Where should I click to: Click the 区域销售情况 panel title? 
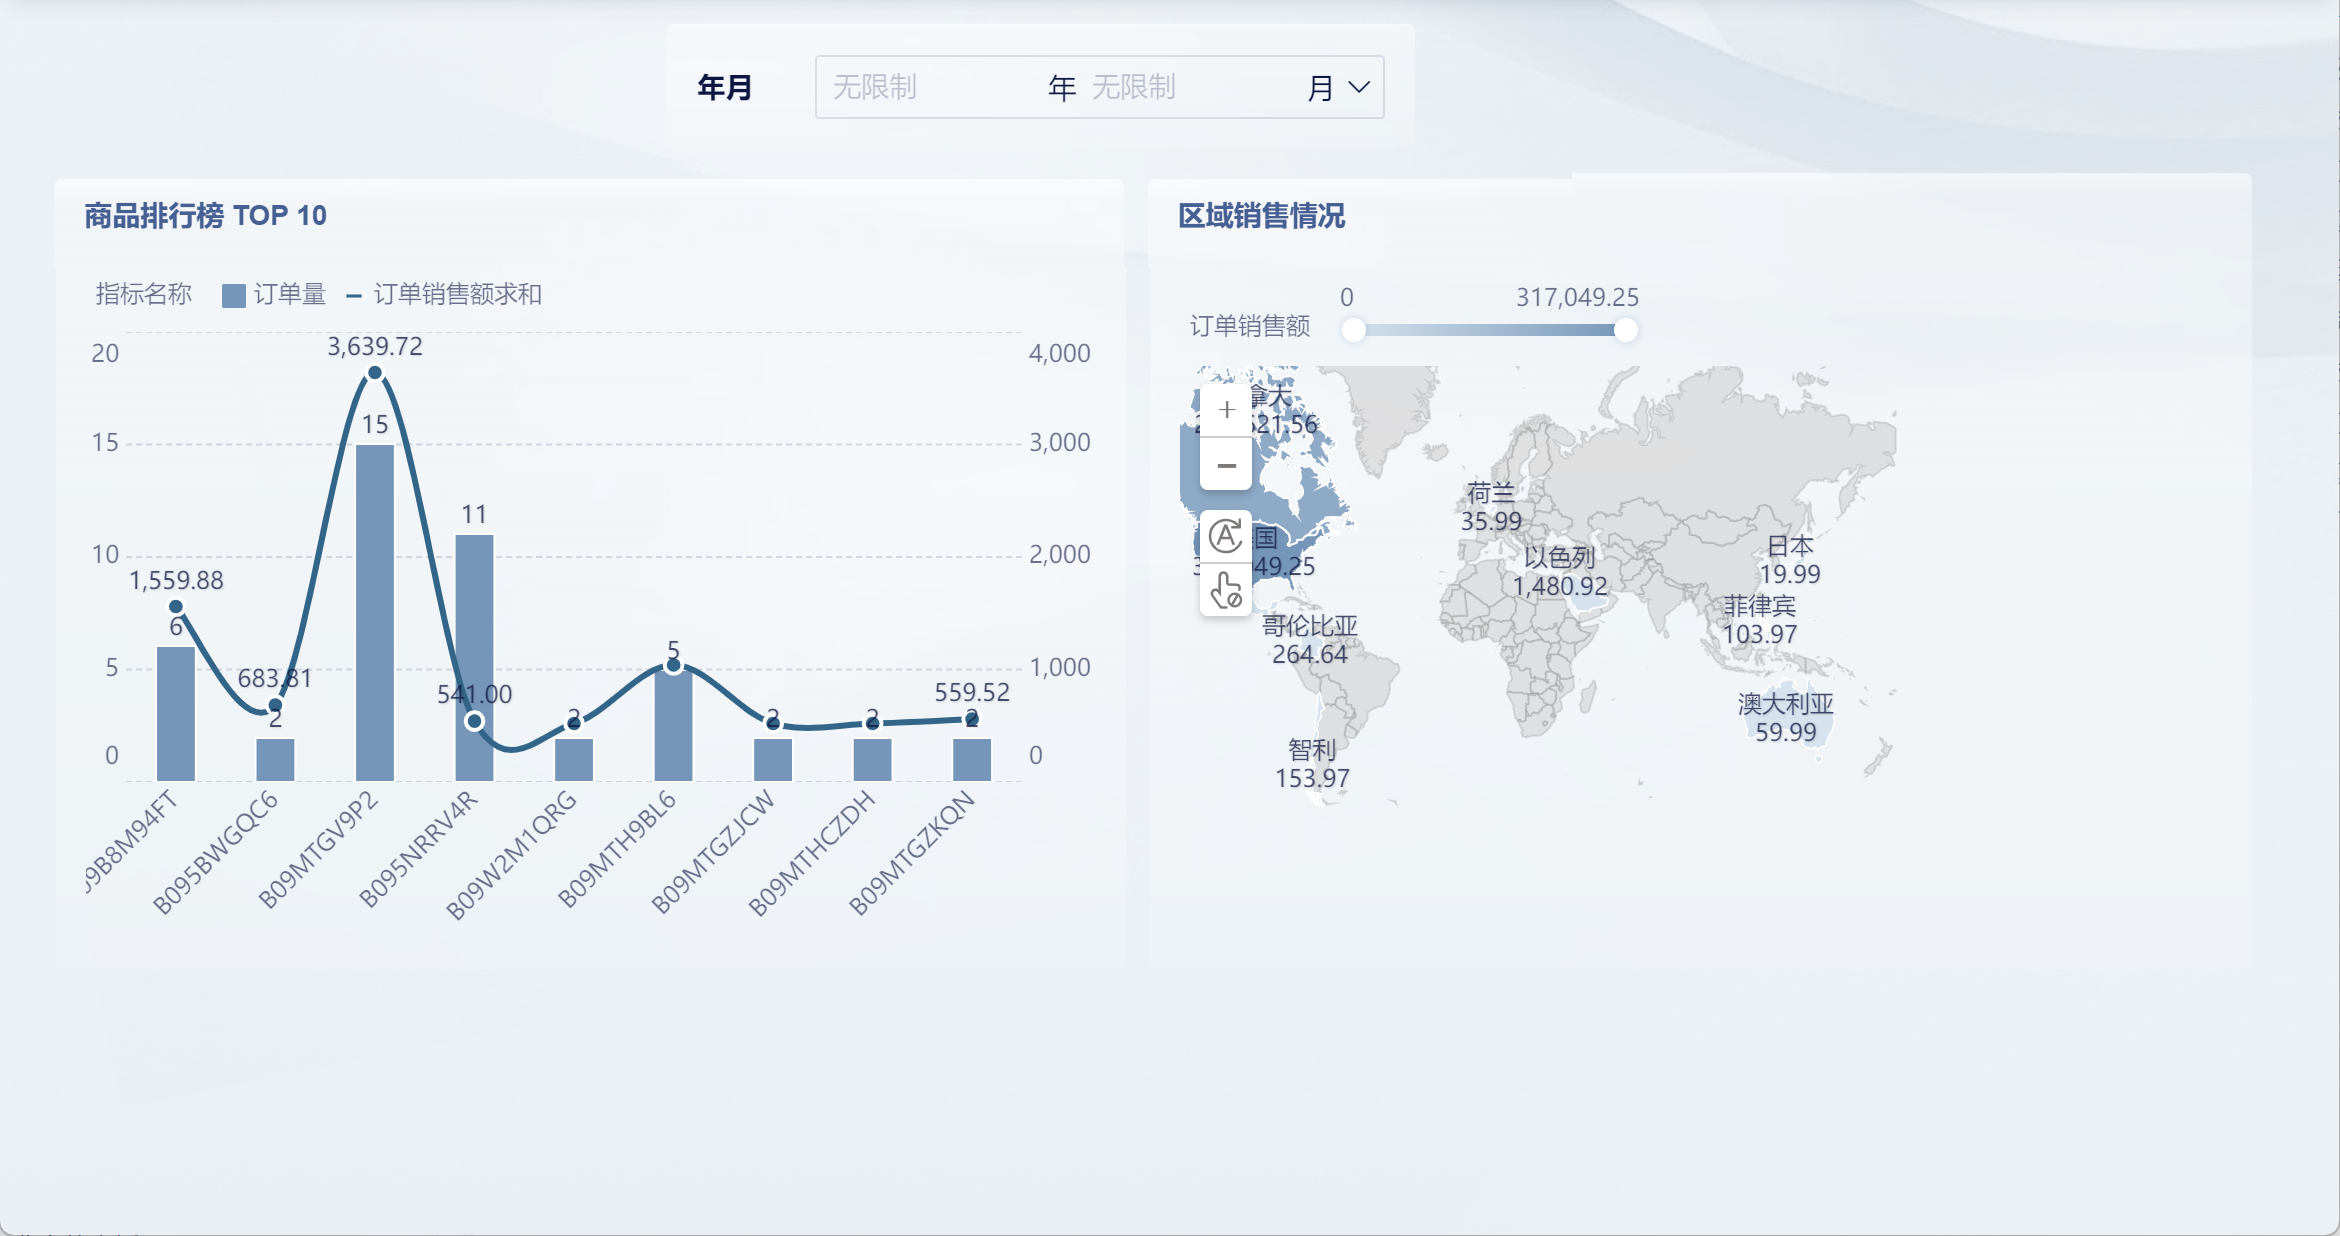coord(1261,215)
